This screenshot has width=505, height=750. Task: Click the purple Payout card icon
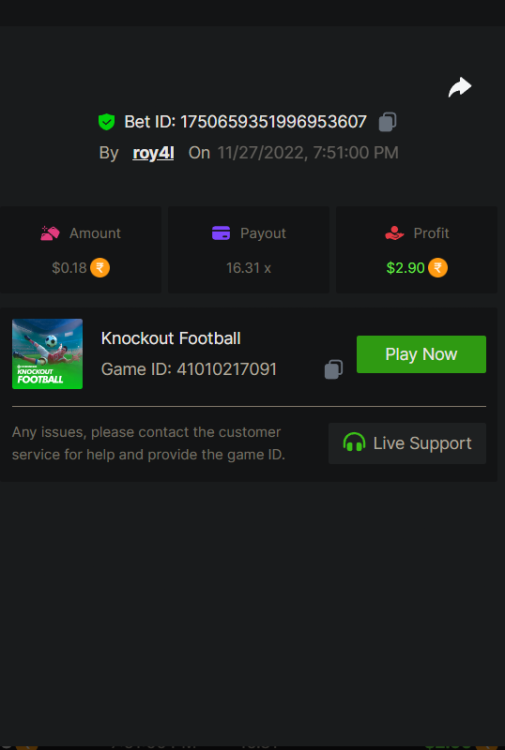coord(221,233)
